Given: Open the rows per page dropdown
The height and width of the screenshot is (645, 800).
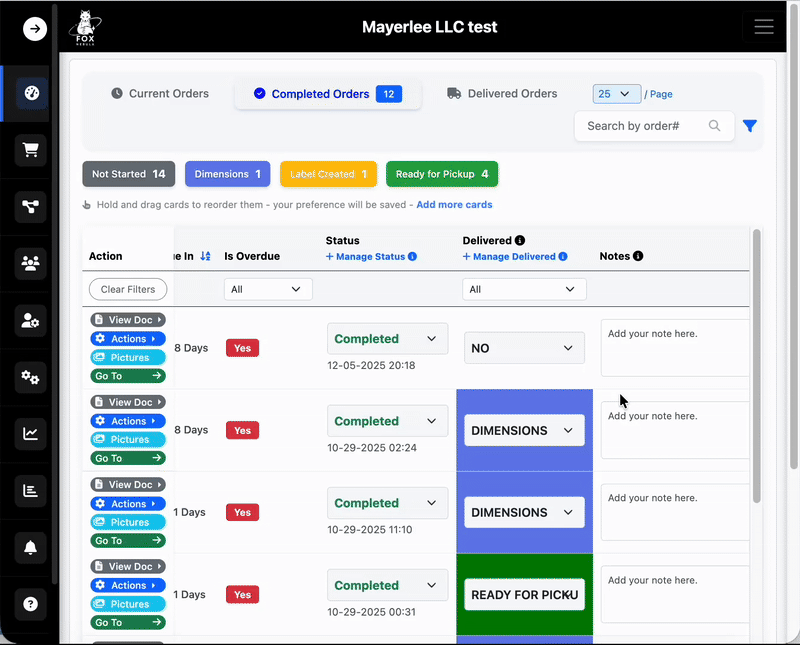Looking at the screenshot, I should (616, 94).
